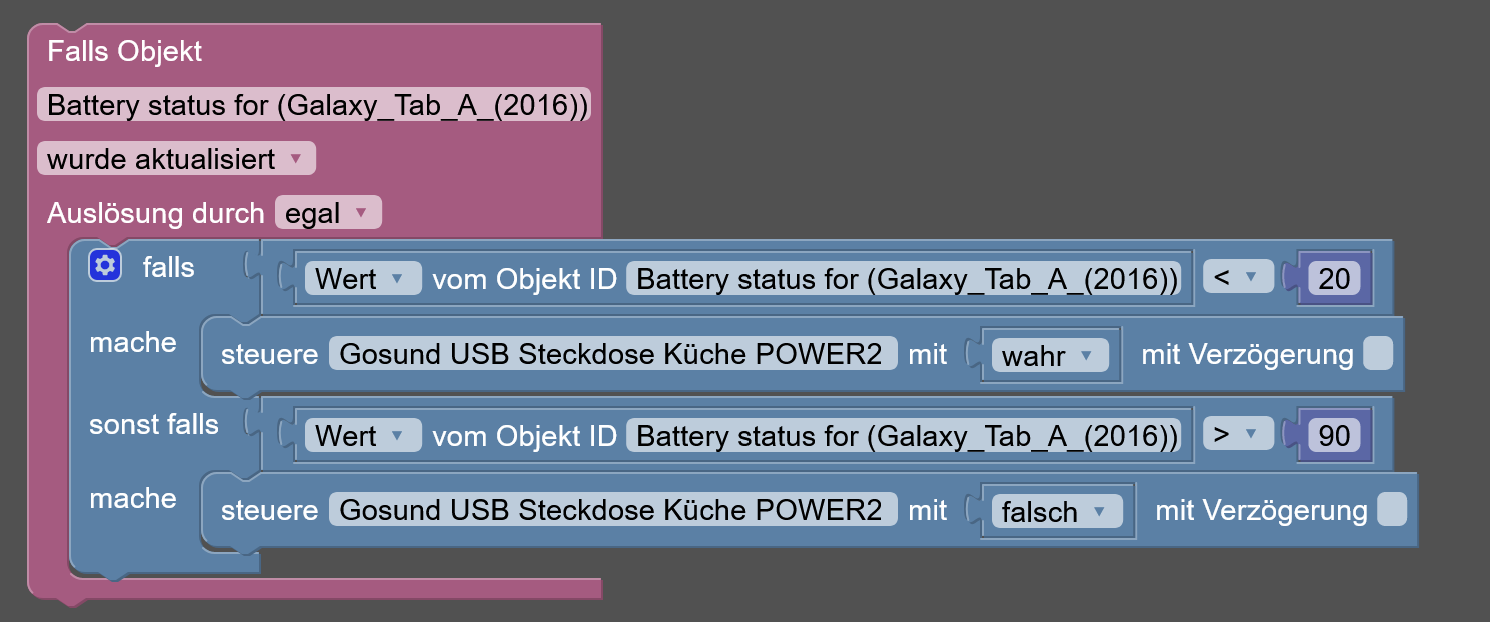
Task: Edit the number field containing 90
Action: pyautogui.click(x=1334, y=435)
